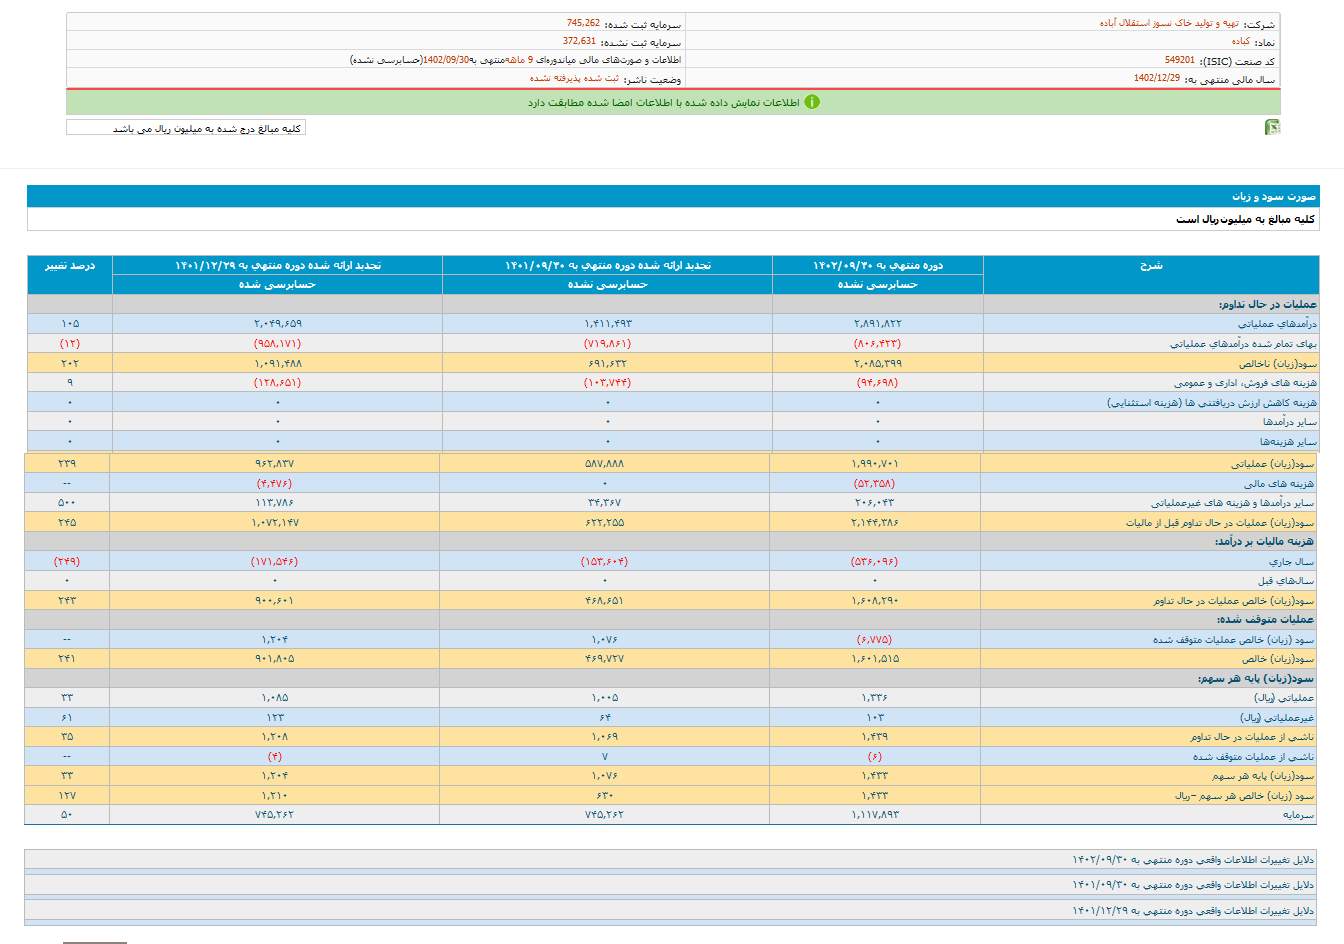
Task: Click the سود(زیان) خالص row label
Action: pyautogui.click(x=1278, y=659)
